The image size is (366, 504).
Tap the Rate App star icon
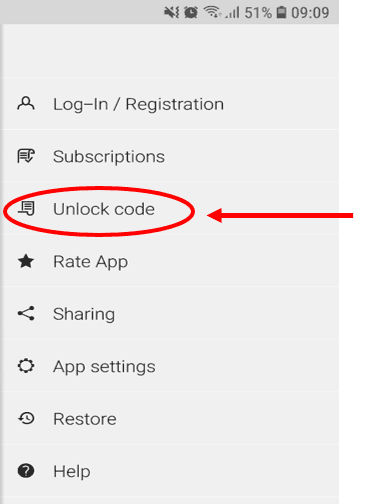(26, 261)
